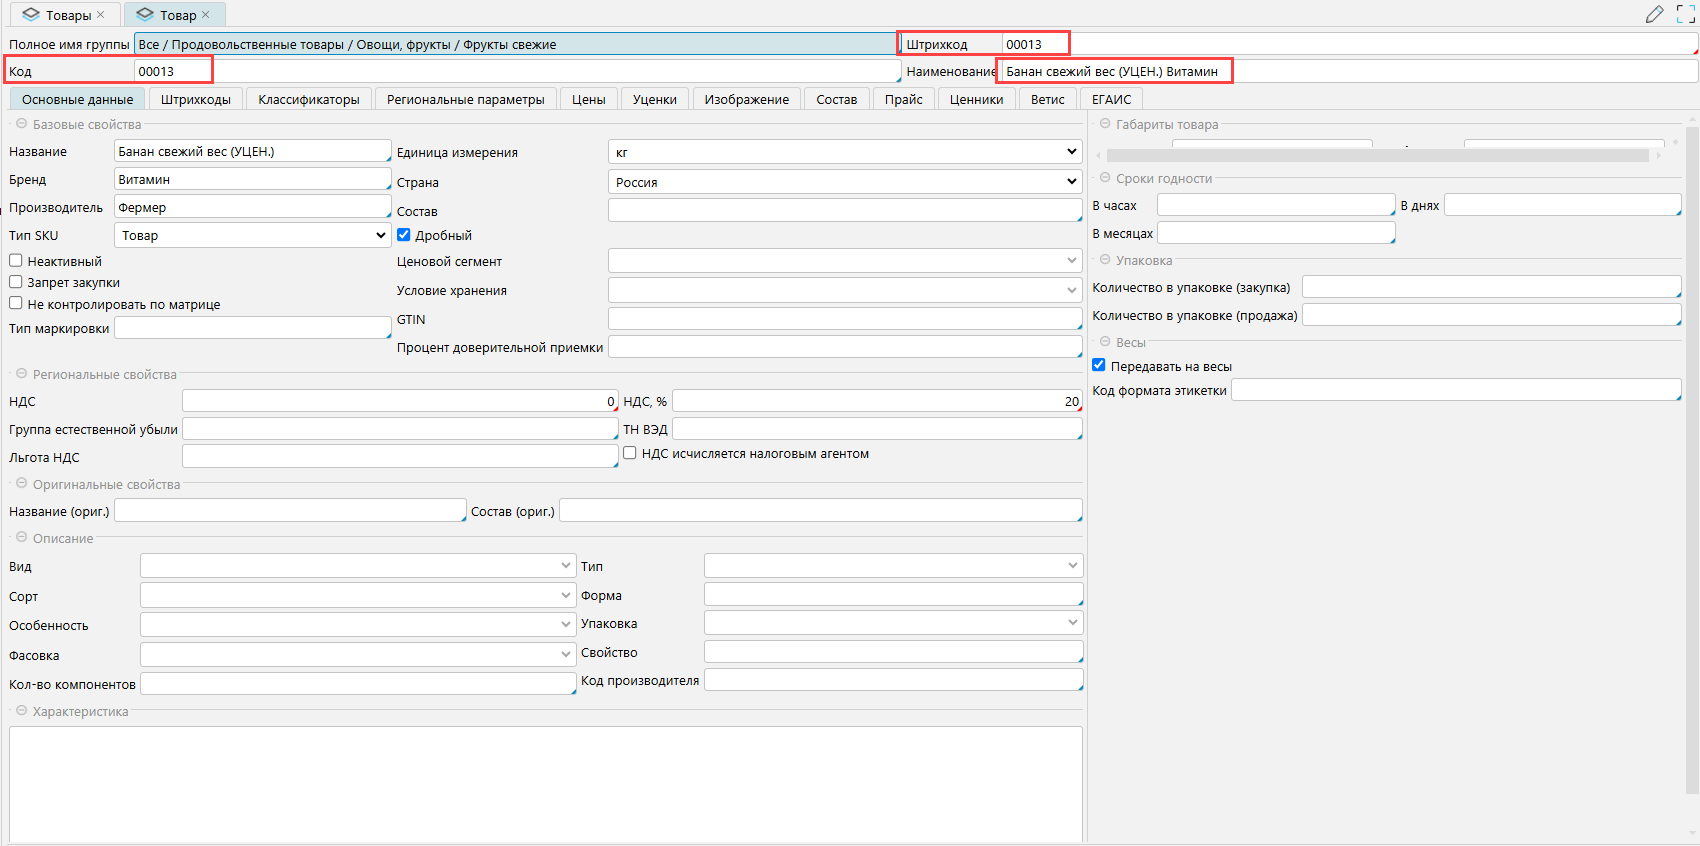The width and height of the screenshot is (1700, 846).
Task: Collapse the Сроки годности section
Action: click(1105, 178)
